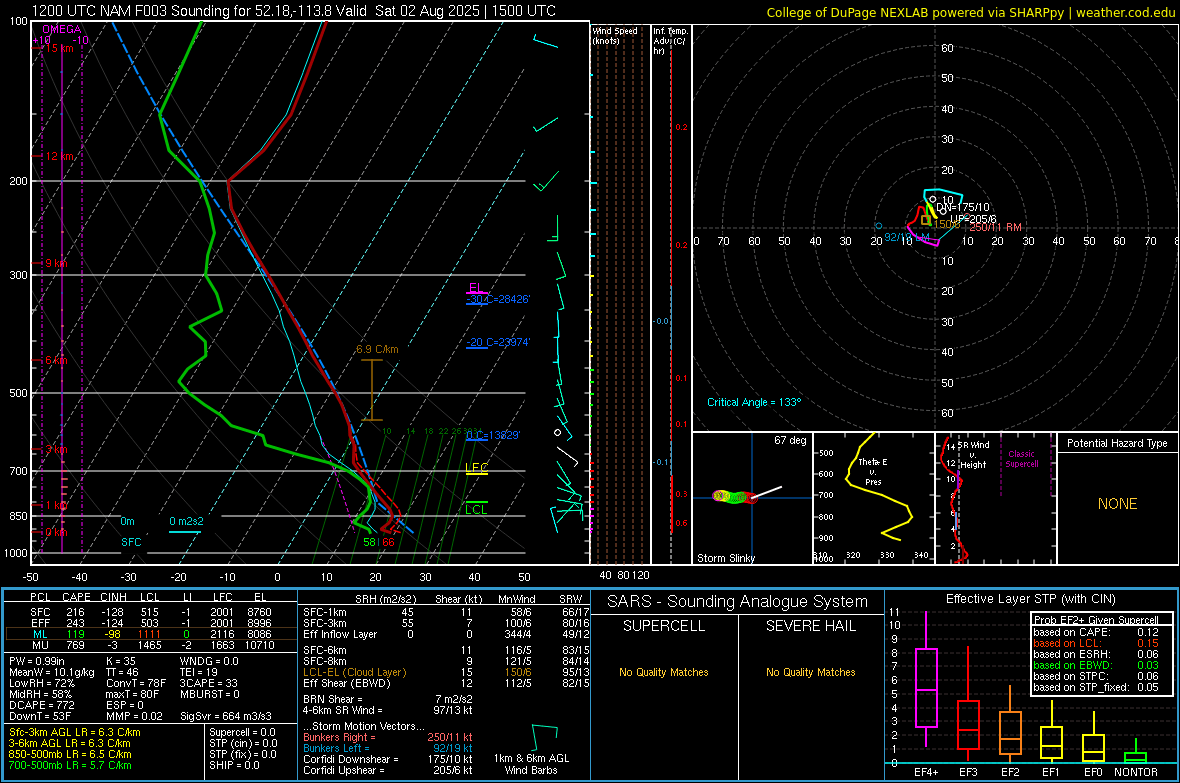Click the SFC-1km SRH row

446,612
